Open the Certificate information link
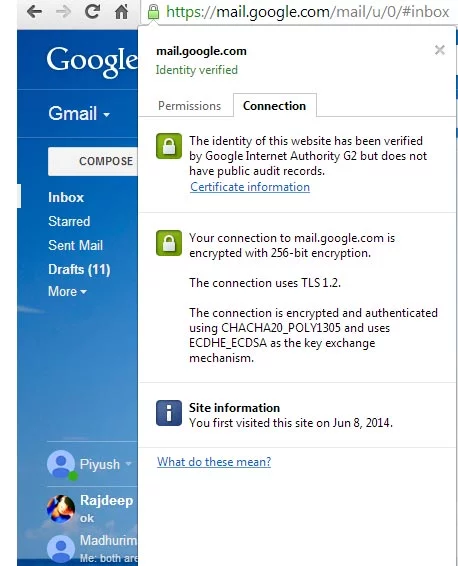The height and width of the screenshot is (566, 458). (x=250, y=187)
